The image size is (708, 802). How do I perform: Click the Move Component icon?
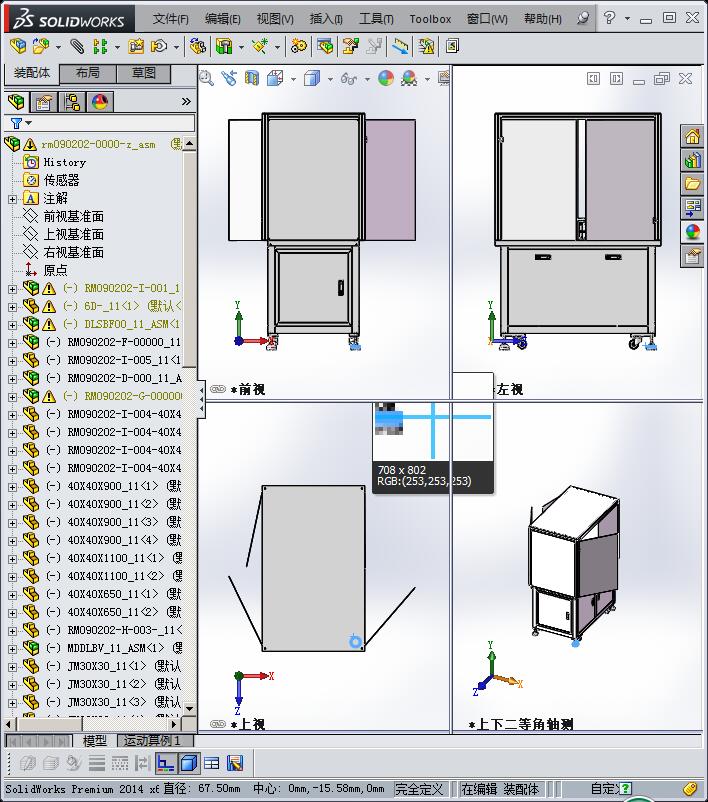(159, 47)
